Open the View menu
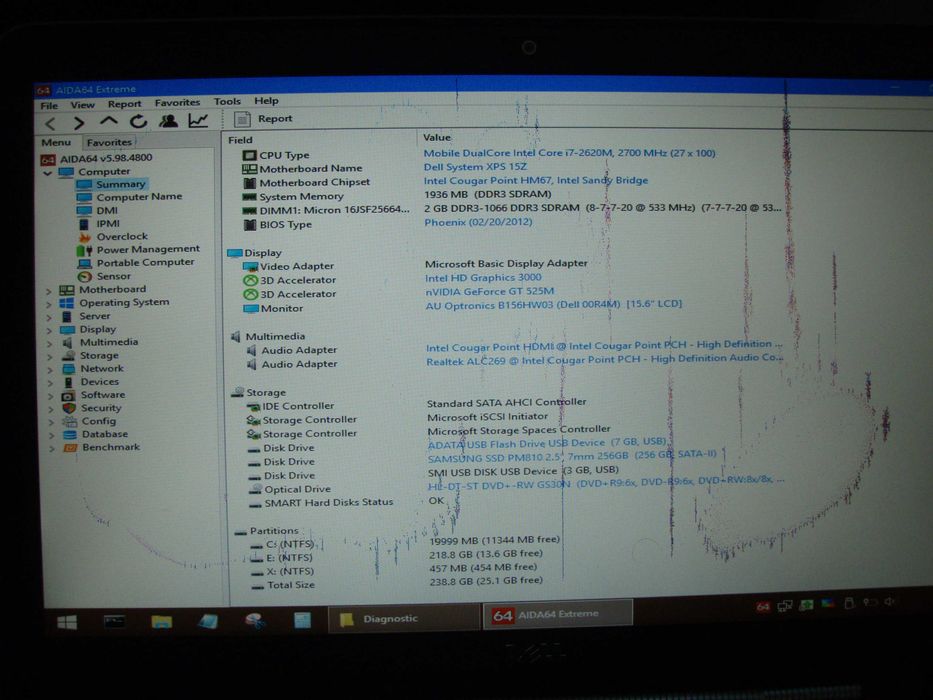The height and width of the screenshot is (700, 933). (x=82, y=105)
